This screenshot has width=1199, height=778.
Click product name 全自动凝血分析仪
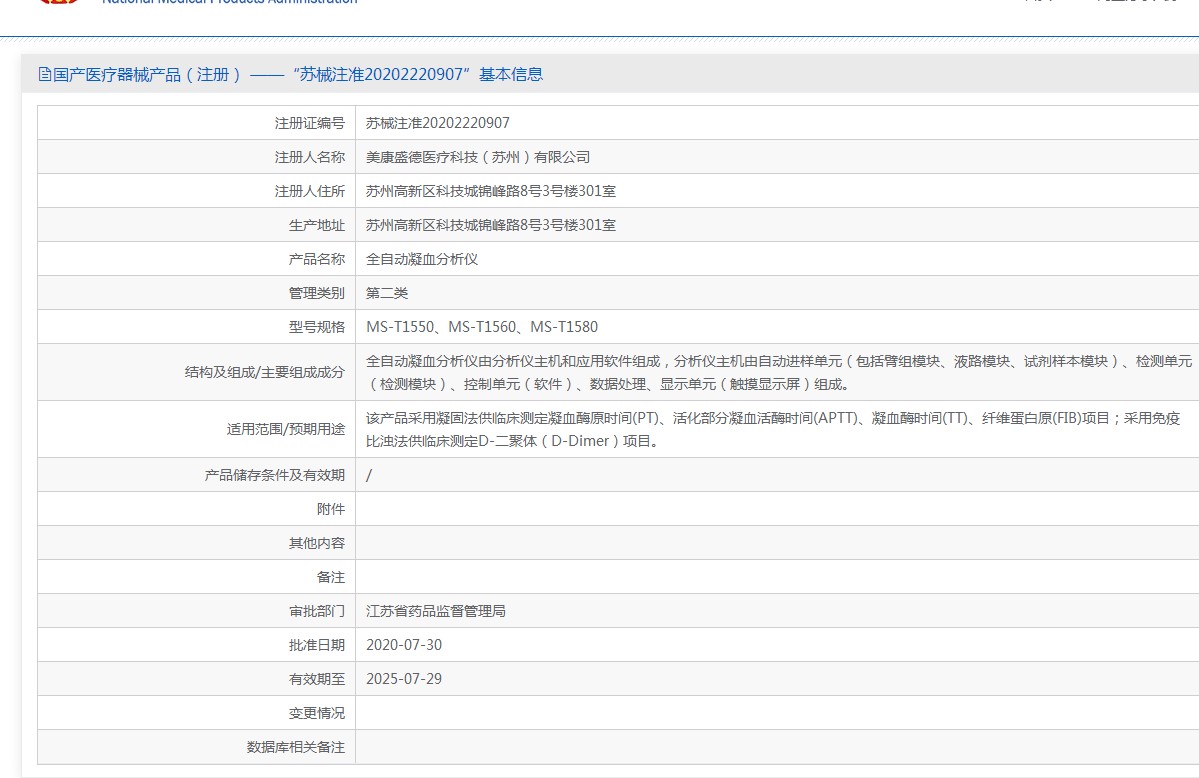tap(422, 259)
